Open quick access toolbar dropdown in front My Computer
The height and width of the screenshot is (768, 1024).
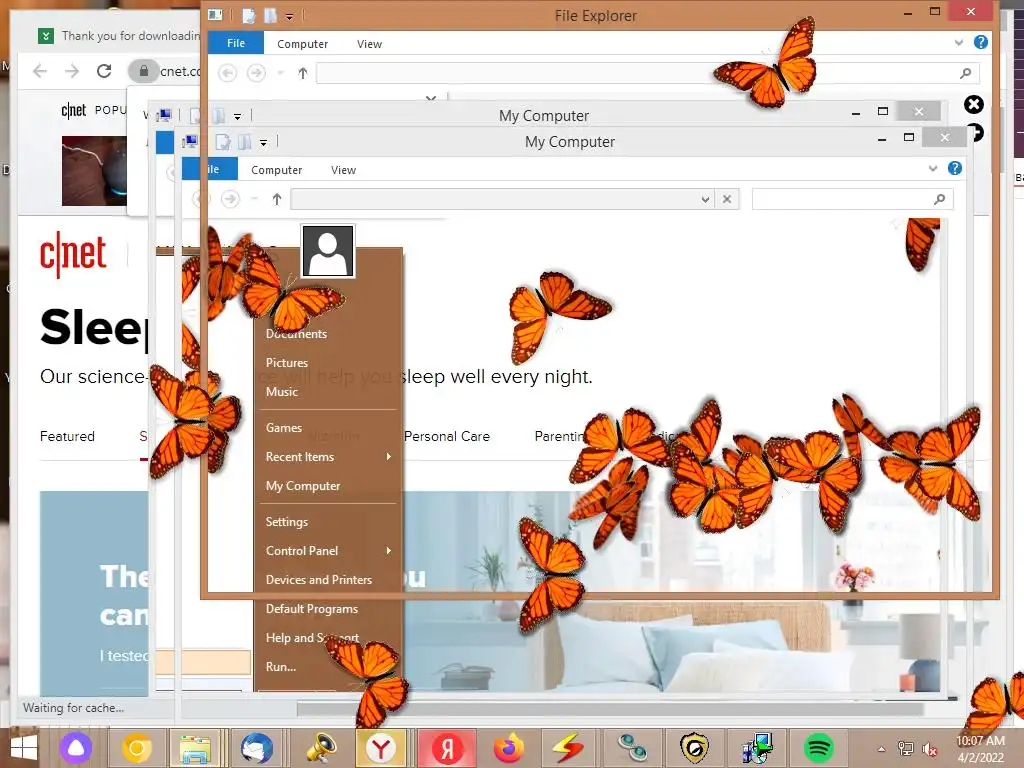point(263,142)
